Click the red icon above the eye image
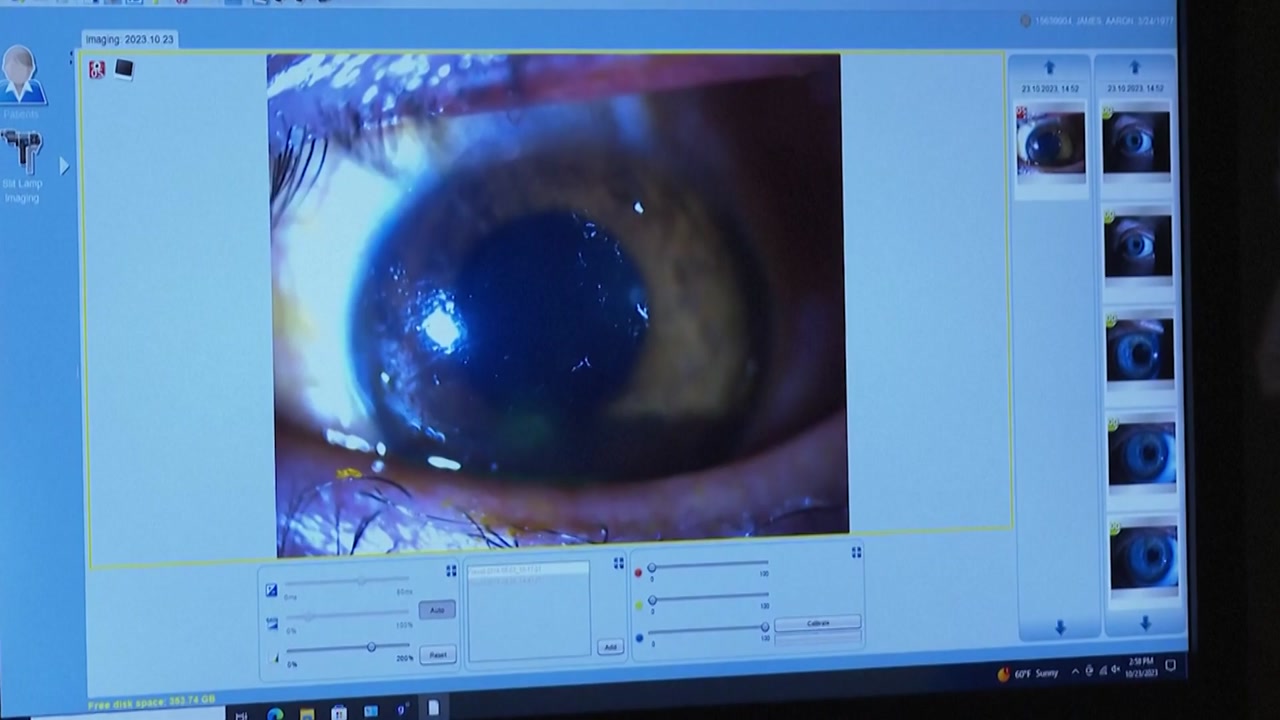This screenshot has height=720, width=1280. pos(97,70)
